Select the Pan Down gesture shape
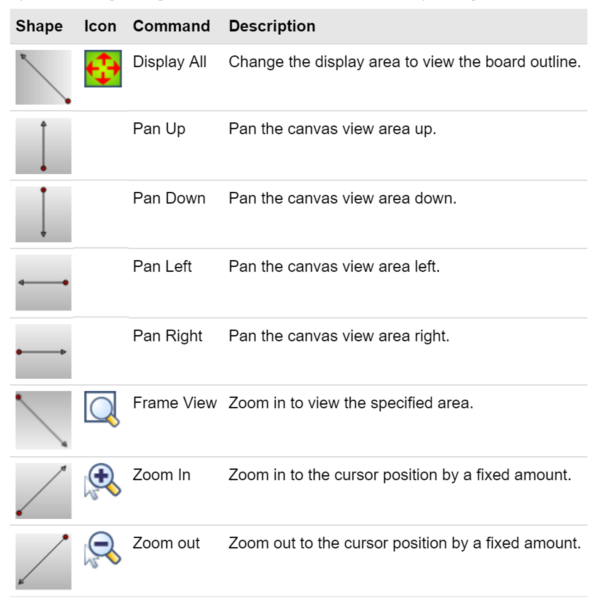This screenshot has height=605, width=600. coord(43,214)
